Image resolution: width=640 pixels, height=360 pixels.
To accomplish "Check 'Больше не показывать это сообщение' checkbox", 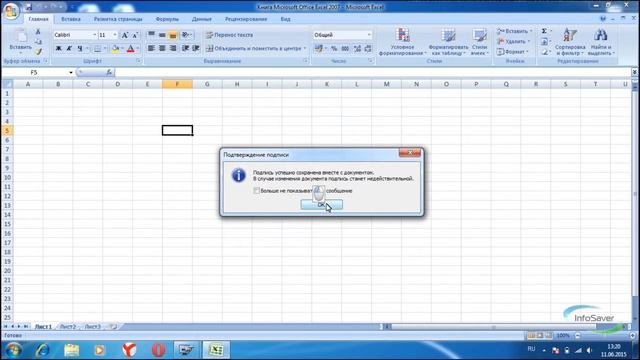I will pos(256,191).
